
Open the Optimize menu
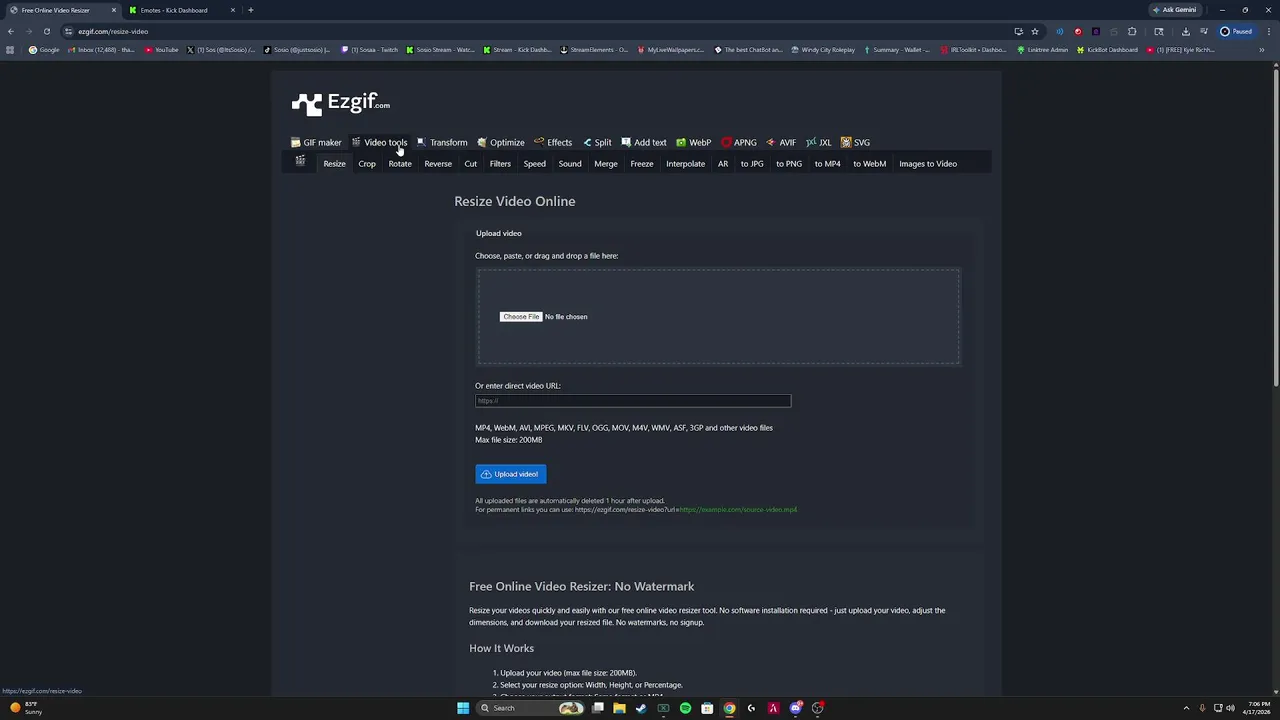click(501, 142)
